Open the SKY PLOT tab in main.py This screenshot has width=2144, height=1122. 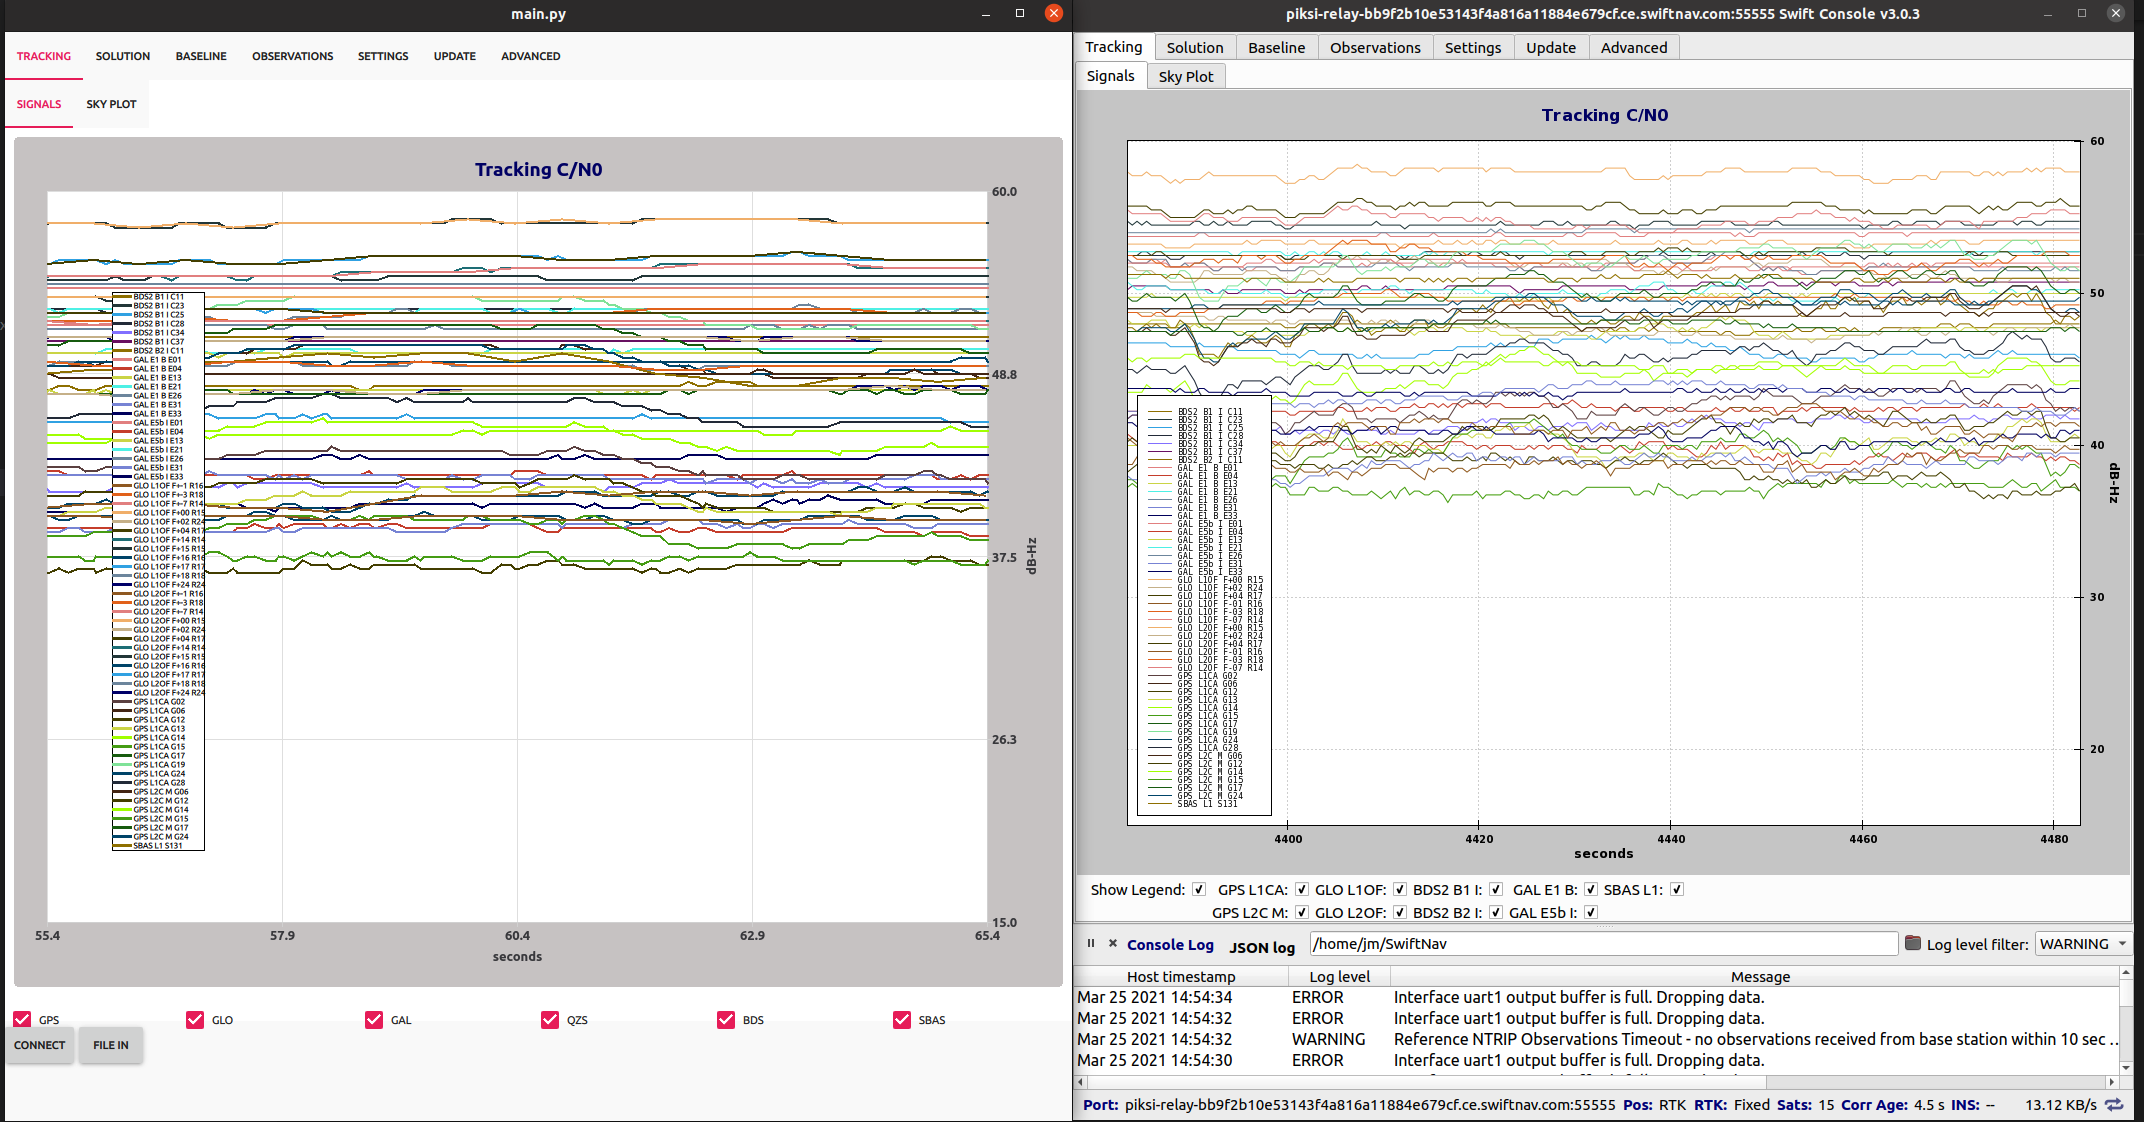click(111, 104)
